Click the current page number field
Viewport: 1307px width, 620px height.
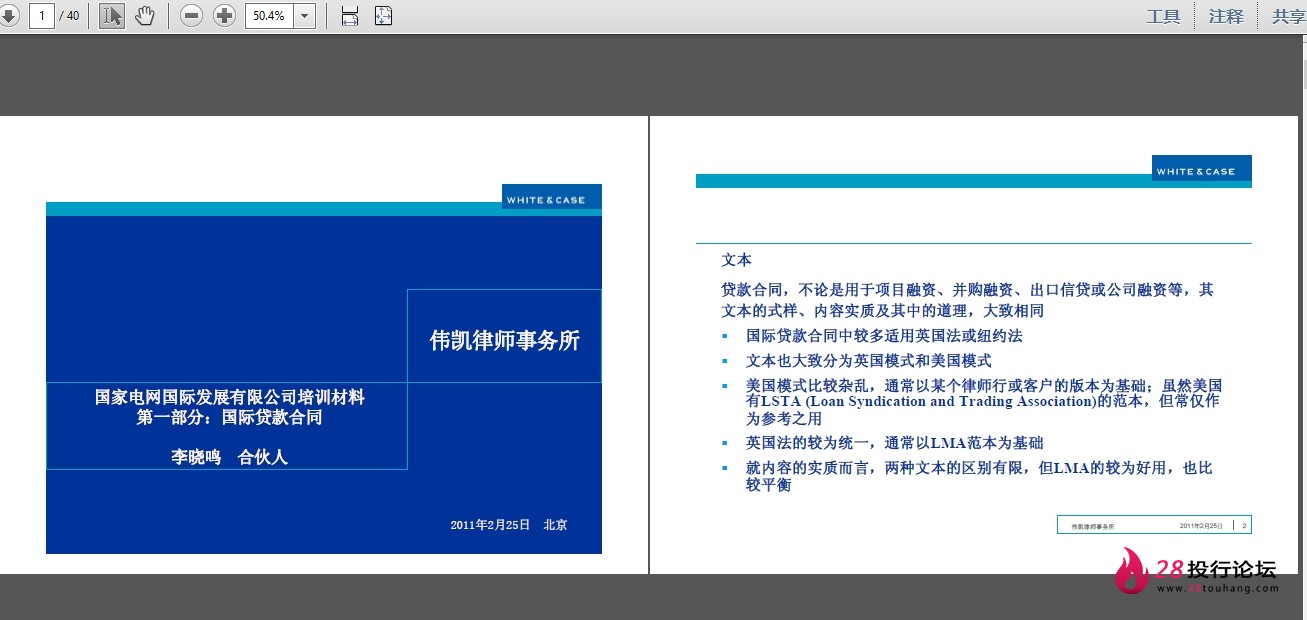pos(42,16)
